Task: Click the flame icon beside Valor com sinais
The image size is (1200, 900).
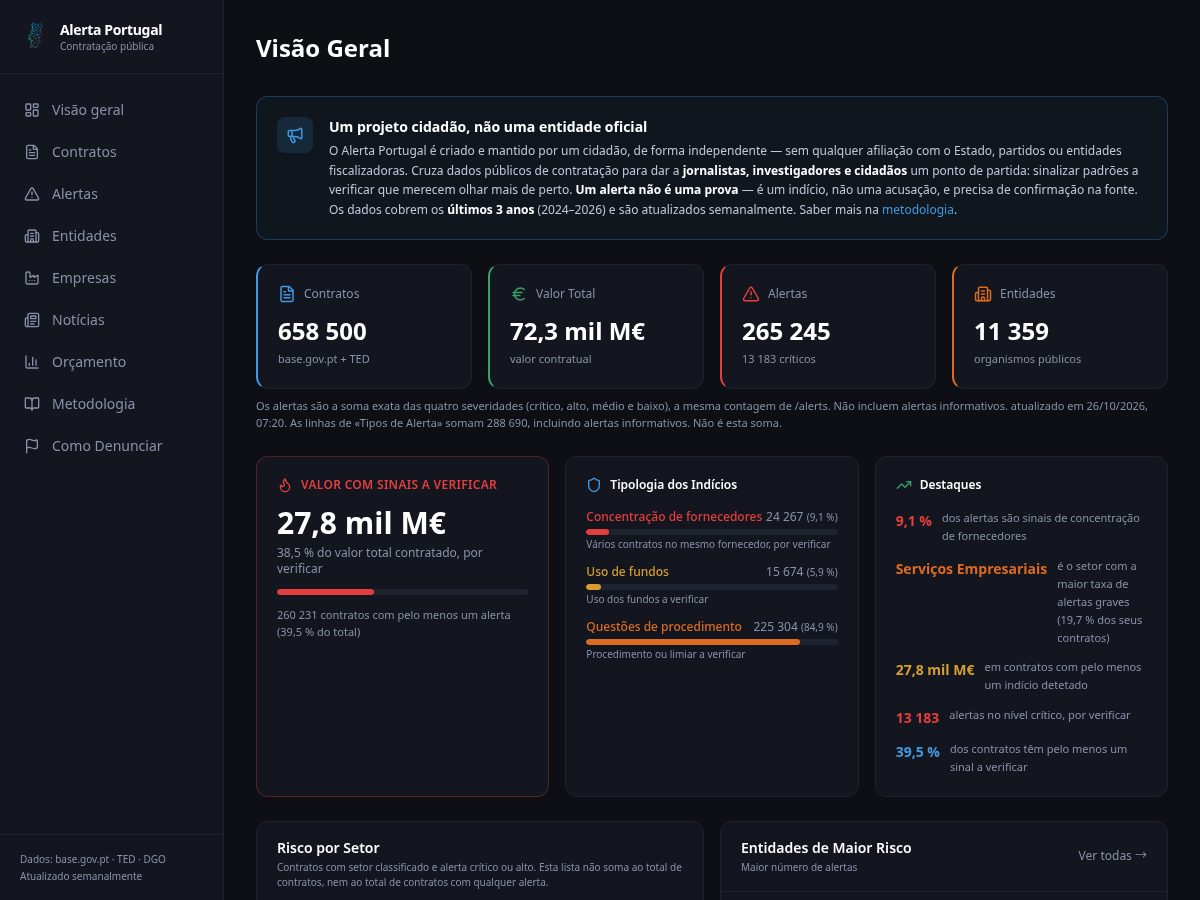Action: [285, 485]
